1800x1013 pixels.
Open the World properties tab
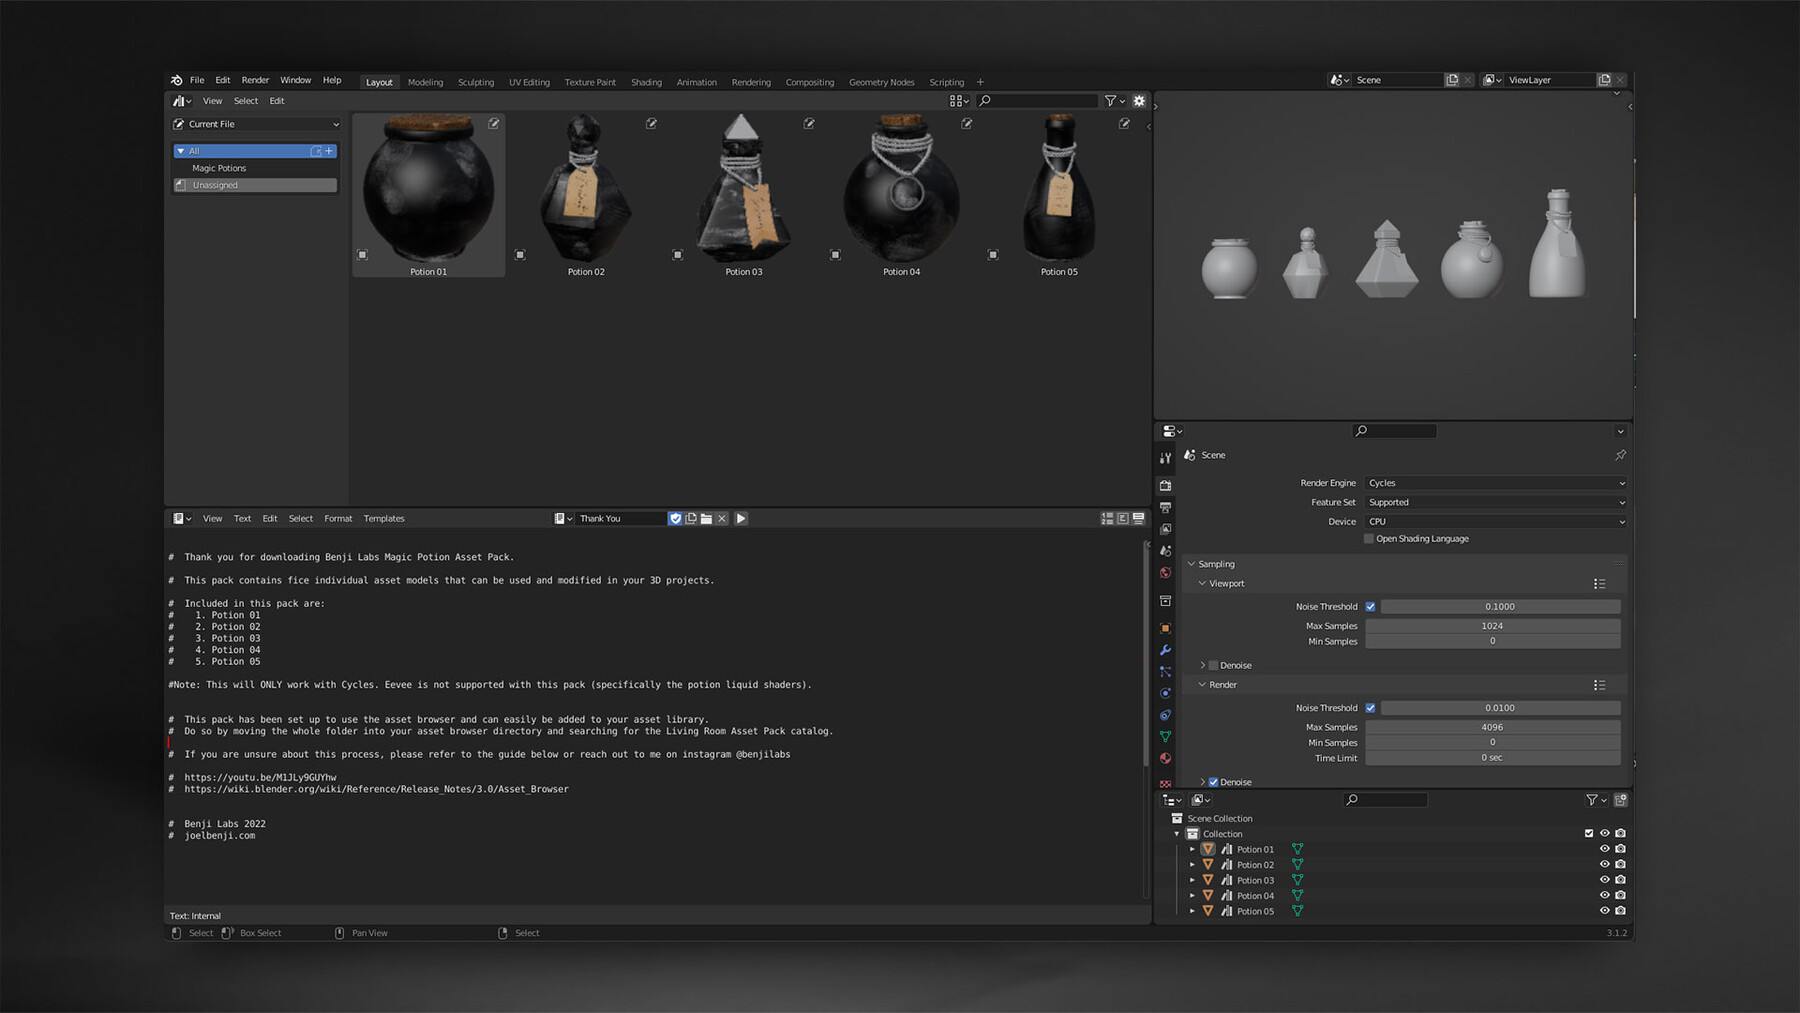[x=1165, y=573]
